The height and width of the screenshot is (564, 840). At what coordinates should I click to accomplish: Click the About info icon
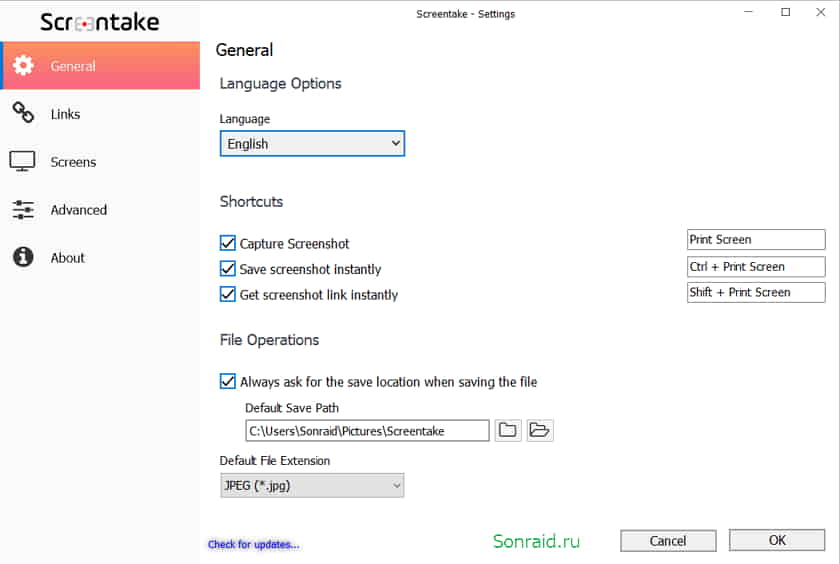(x=23, y=257)
